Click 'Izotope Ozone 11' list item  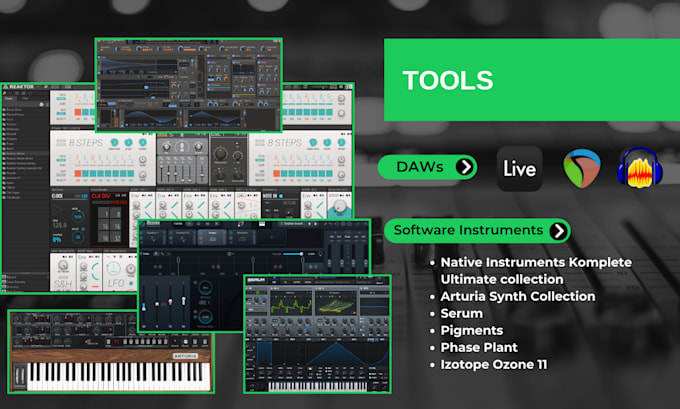[x=494, y=364]
